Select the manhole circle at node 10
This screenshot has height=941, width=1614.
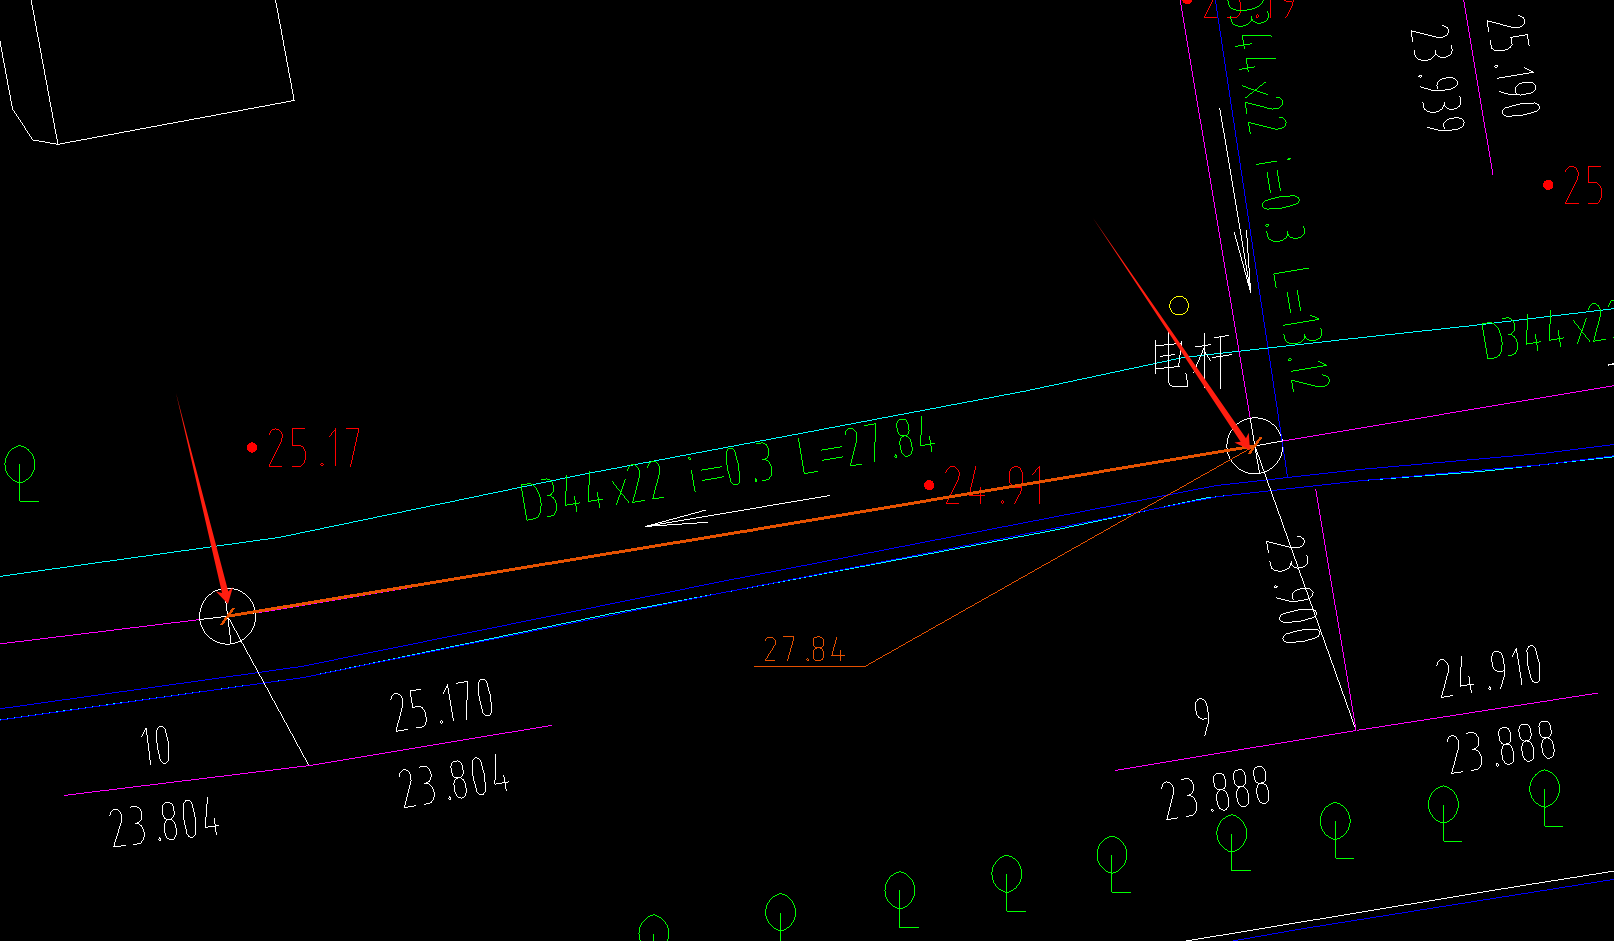(228, 616)
